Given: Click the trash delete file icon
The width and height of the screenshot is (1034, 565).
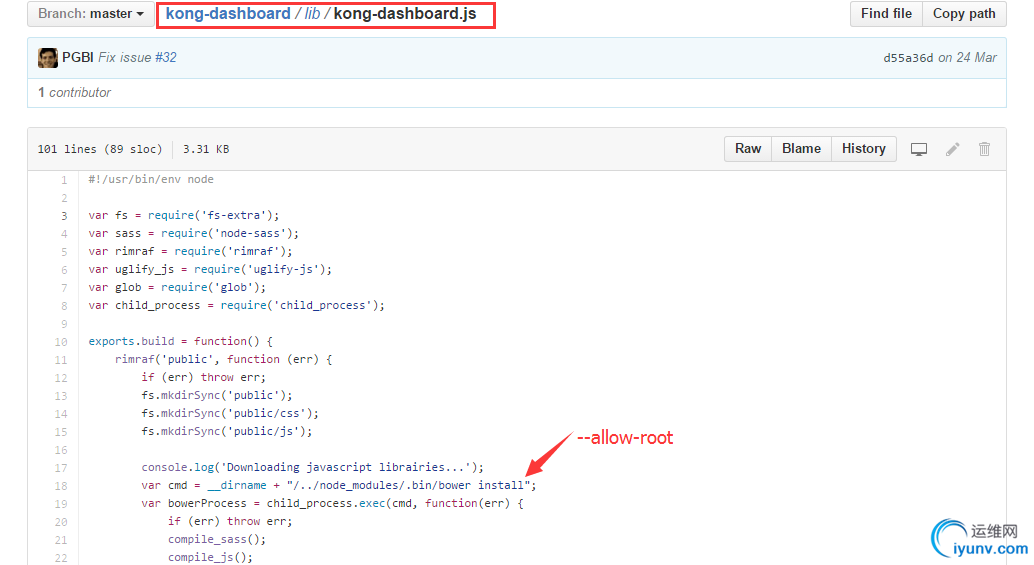Looking at the screenshot, I should tap(984, 150).
